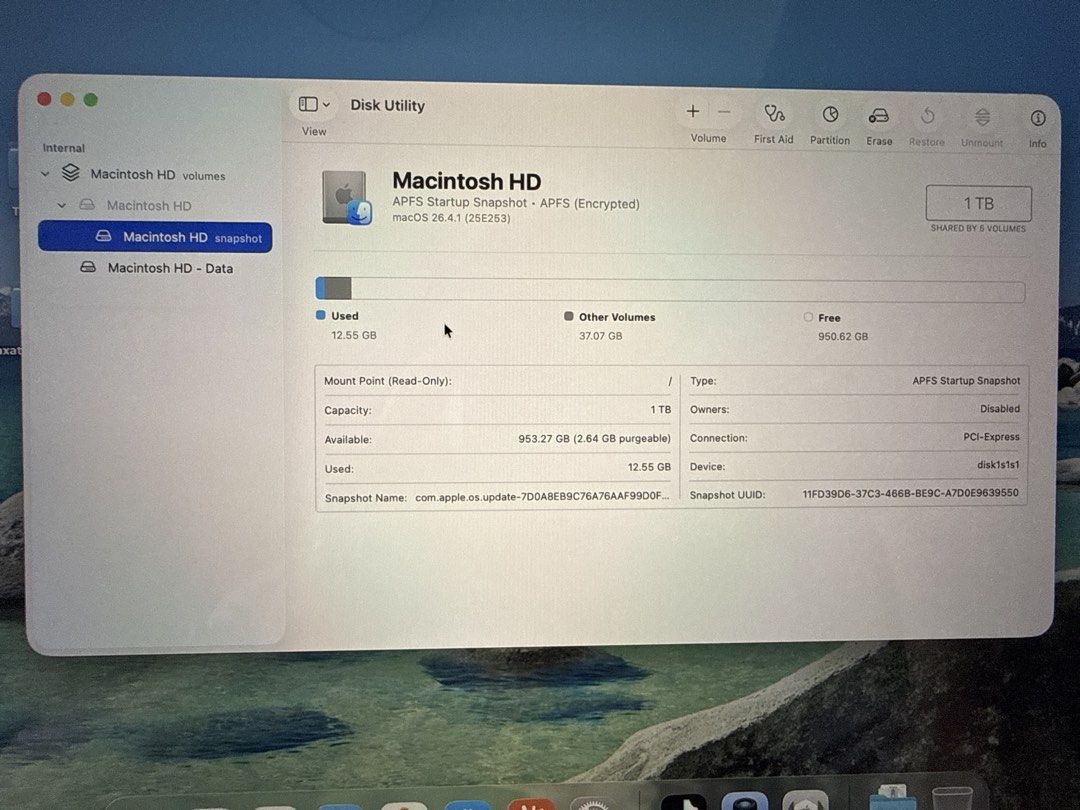This screenshot has height=810, width=1080.
Task: Minimize Disk Utility with yellow button
Action: [x=68, y=99]
